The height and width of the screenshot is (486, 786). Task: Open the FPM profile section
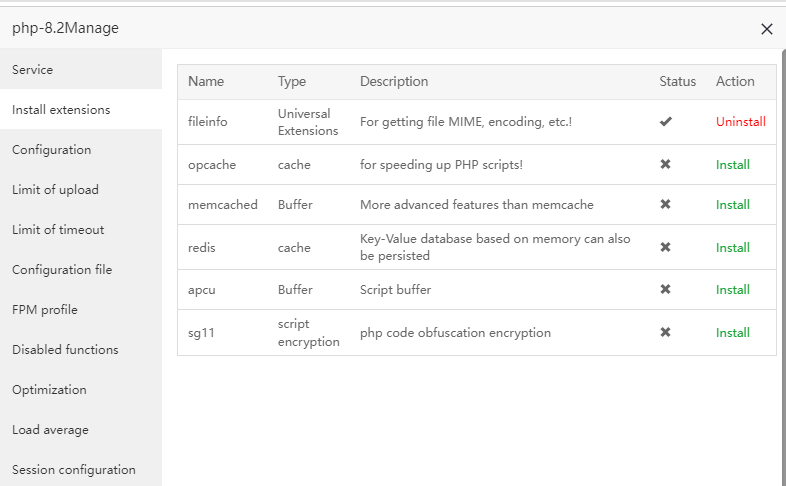click(45, 310)
